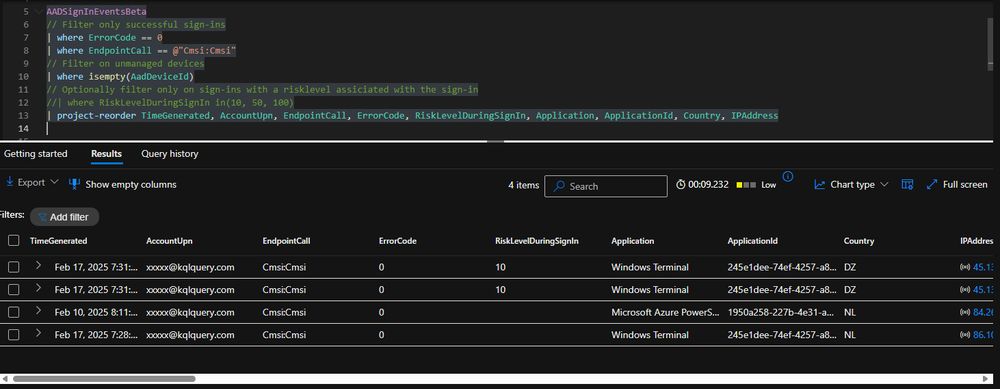
Task: Select ApplicationId cell starting 1950a258-227b
Action: click(781, 312)
